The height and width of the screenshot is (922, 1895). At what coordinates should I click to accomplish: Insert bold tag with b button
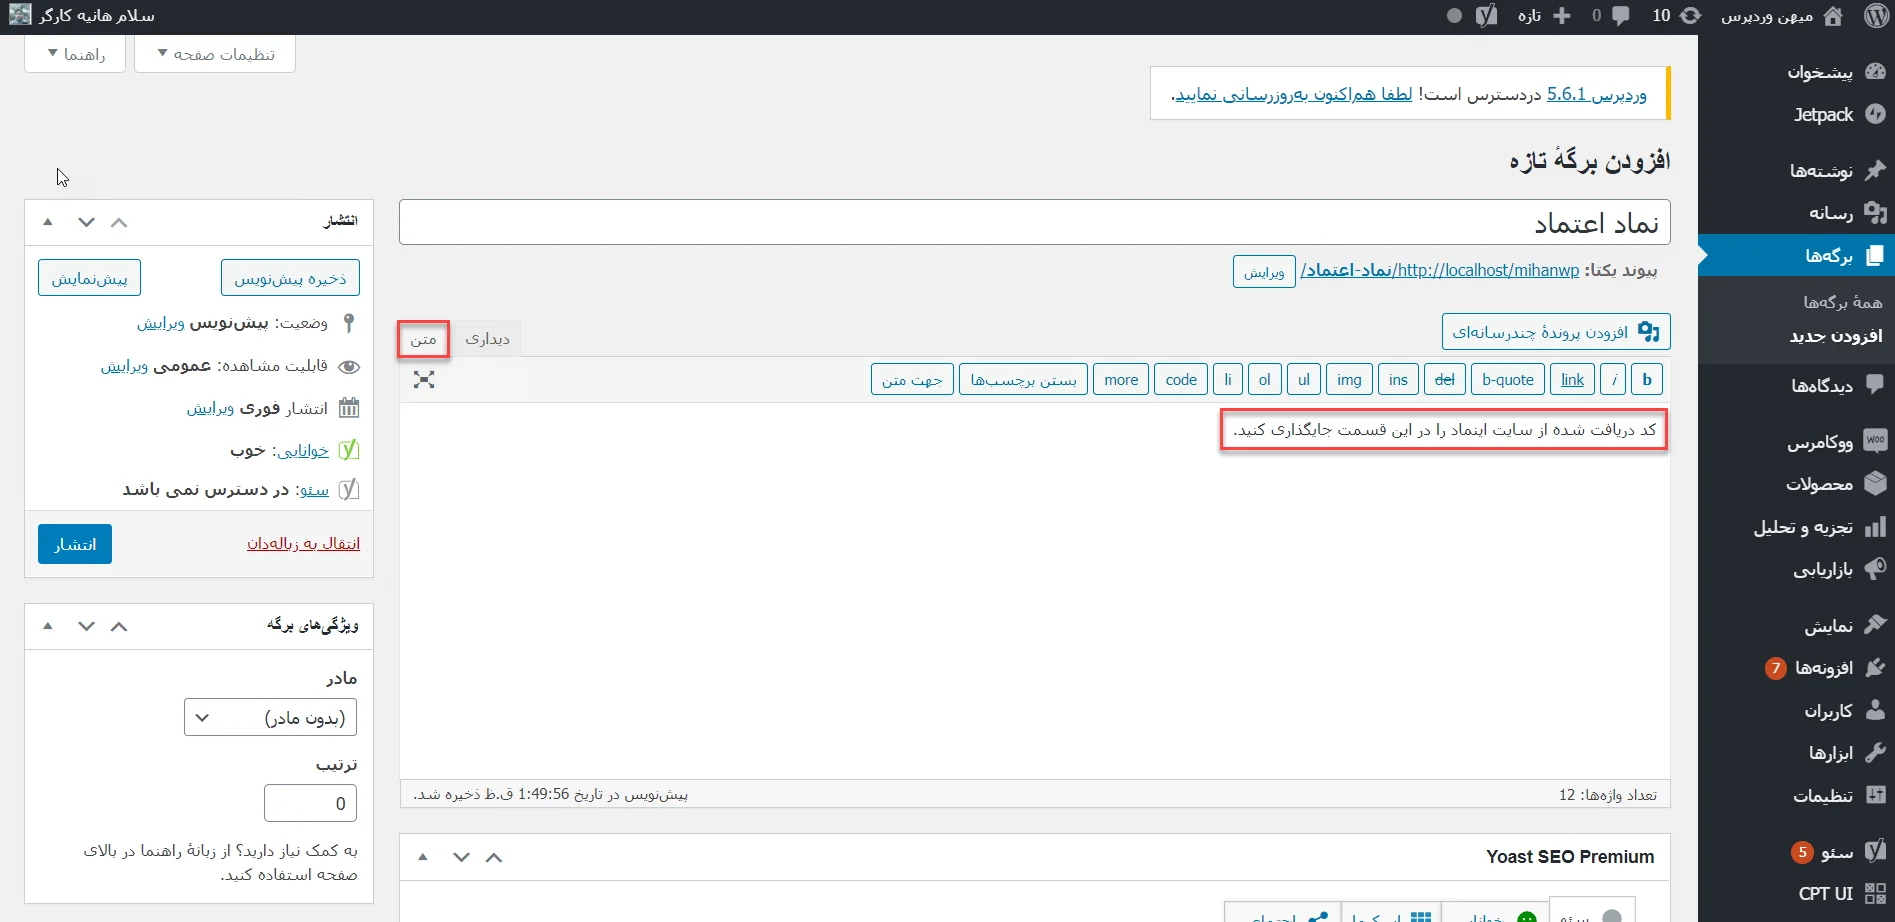[x=1647, y=380]
